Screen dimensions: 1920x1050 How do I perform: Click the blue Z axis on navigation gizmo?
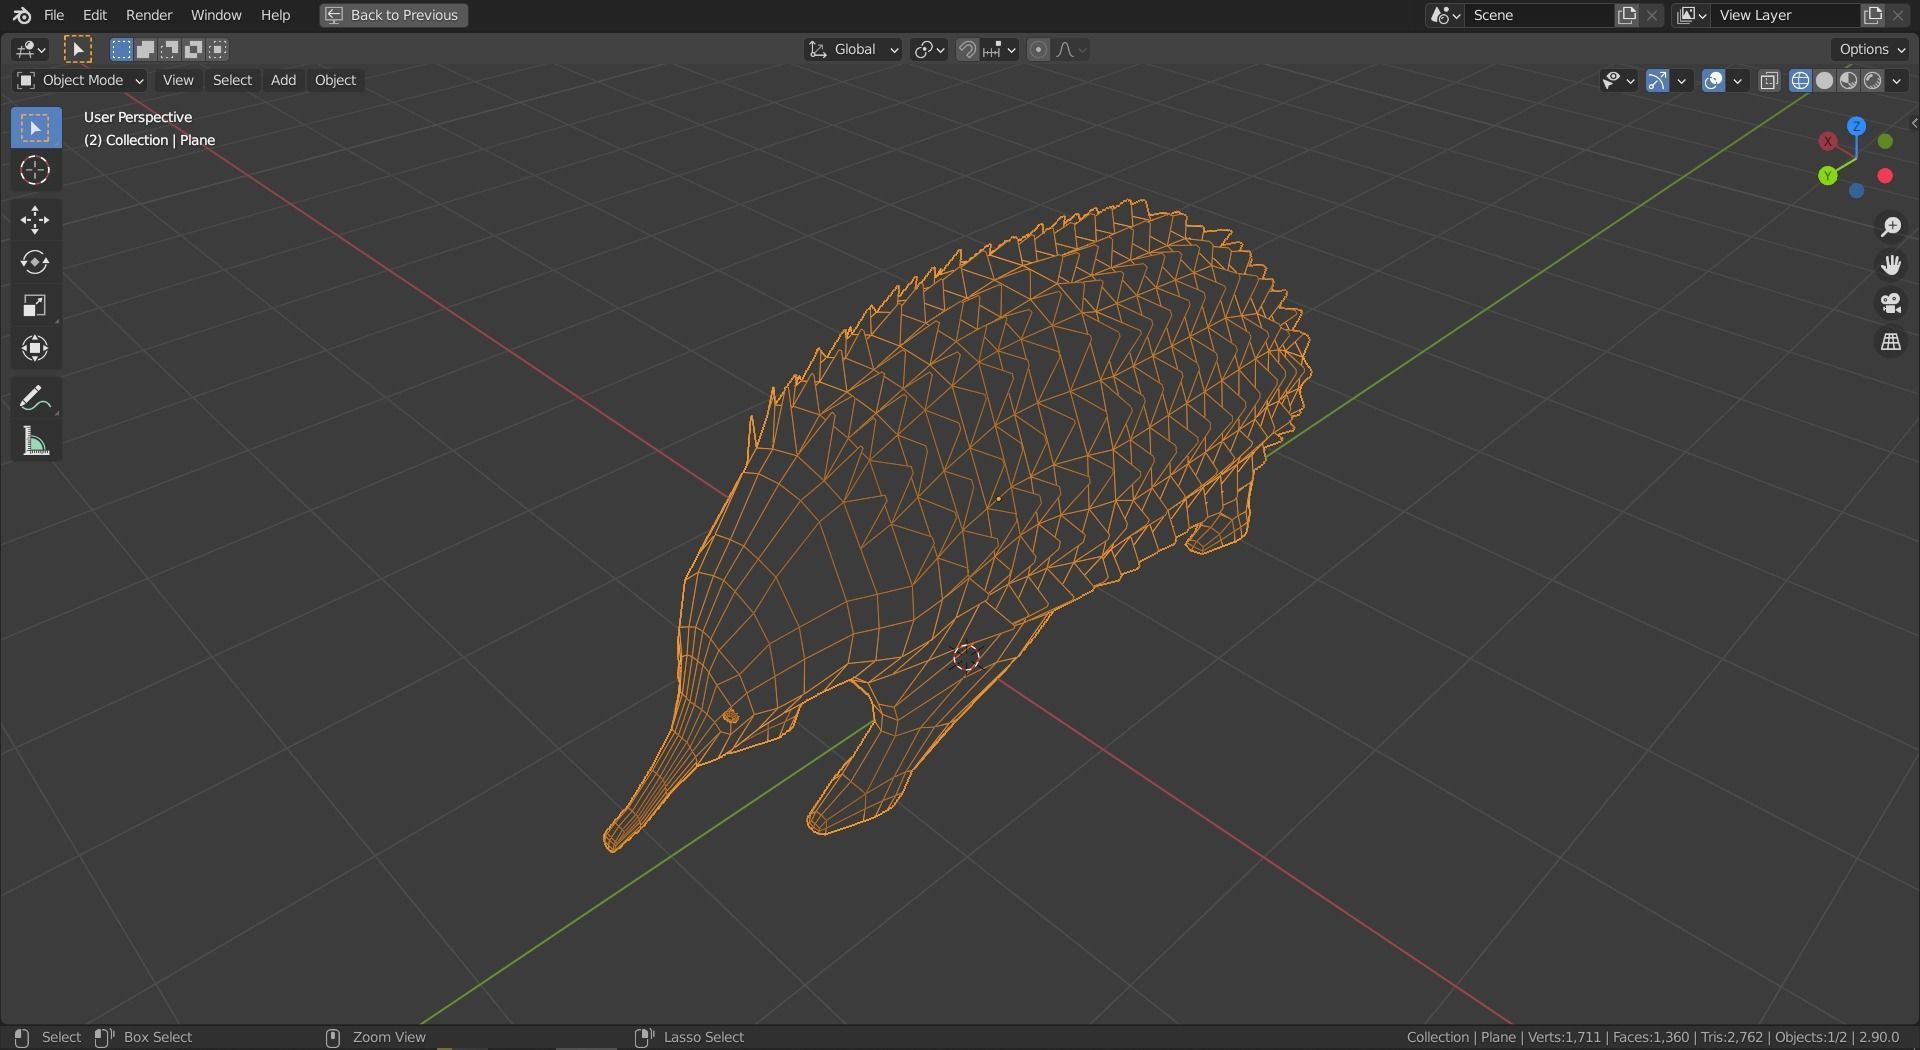(x=1857, y=126)
